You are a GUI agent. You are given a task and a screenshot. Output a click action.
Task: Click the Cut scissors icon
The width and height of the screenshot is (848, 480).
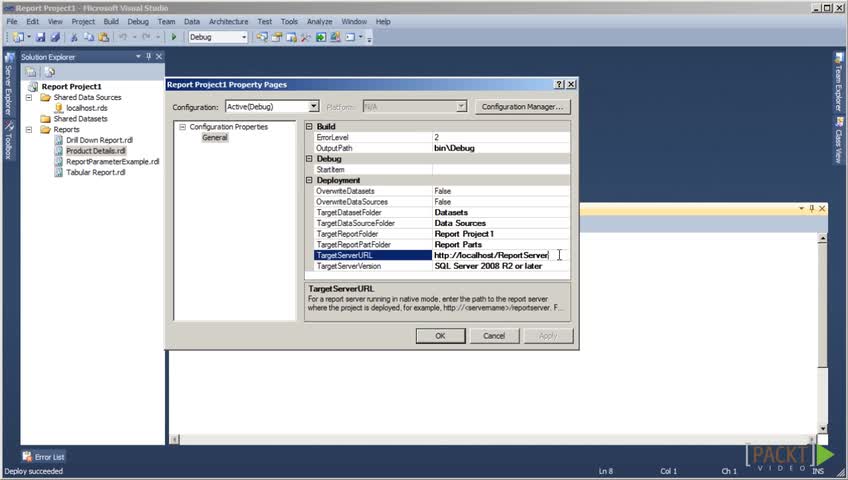coord(74,37)
